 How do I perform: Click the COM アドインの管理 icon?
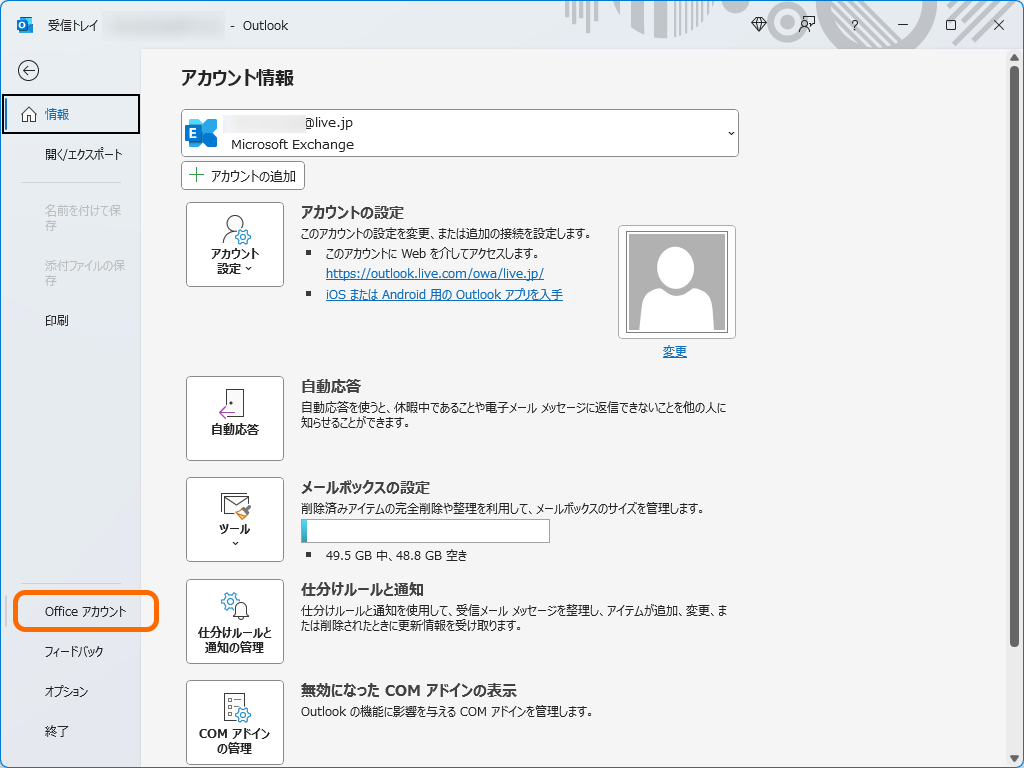click(x=234, y=720)
